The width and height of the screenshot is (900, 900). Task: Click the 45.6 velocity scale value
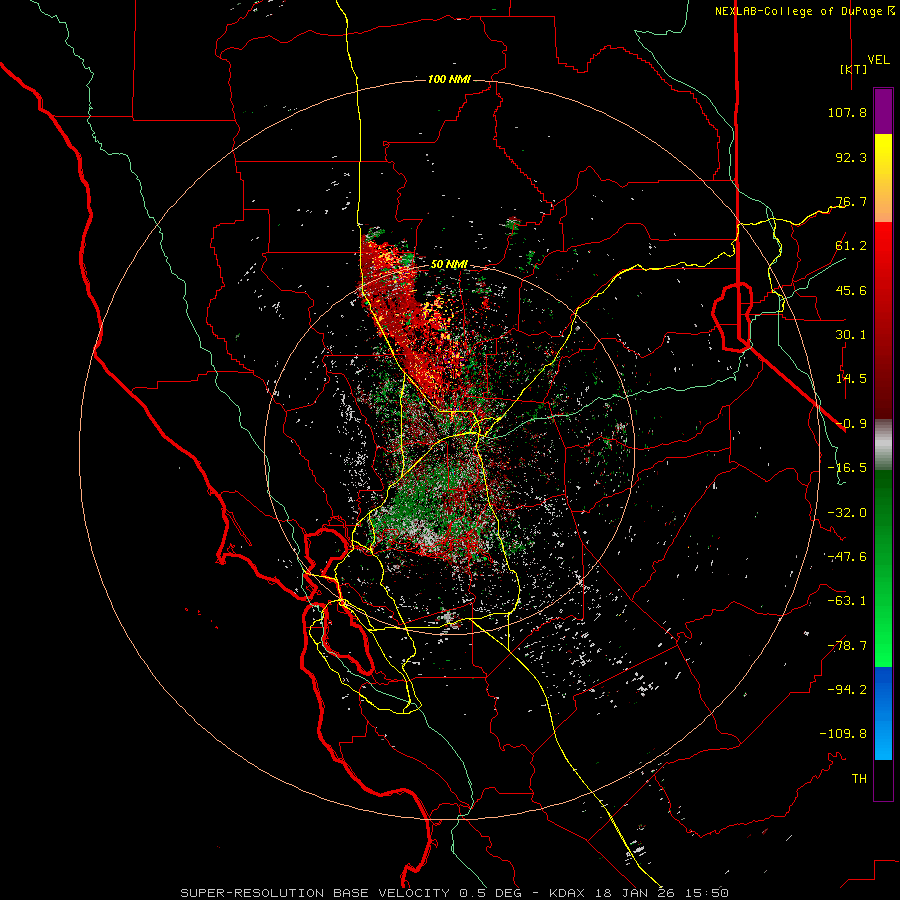[x=851, y=290]
